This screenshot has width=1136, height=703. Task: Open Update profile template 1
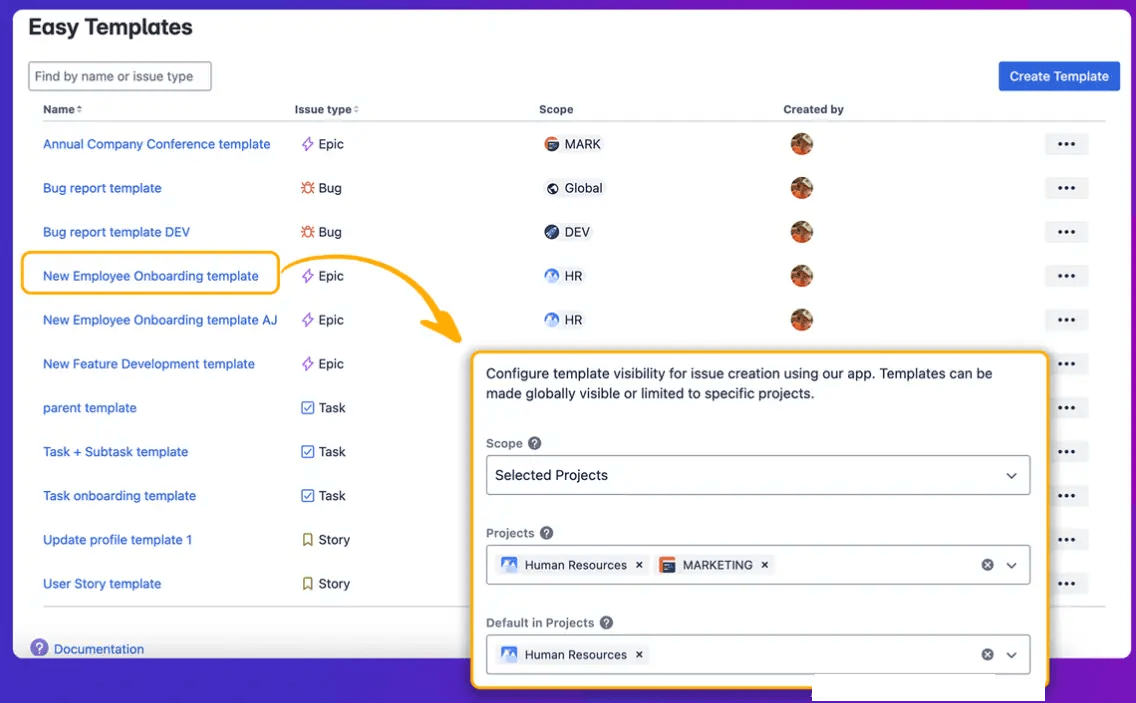[117, 540]
